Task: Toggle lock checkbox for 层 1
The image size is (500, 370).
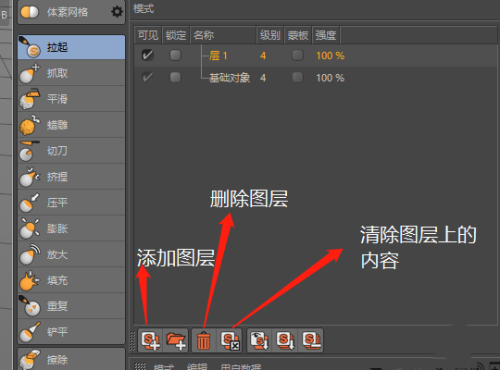Action: pos(175,55)
